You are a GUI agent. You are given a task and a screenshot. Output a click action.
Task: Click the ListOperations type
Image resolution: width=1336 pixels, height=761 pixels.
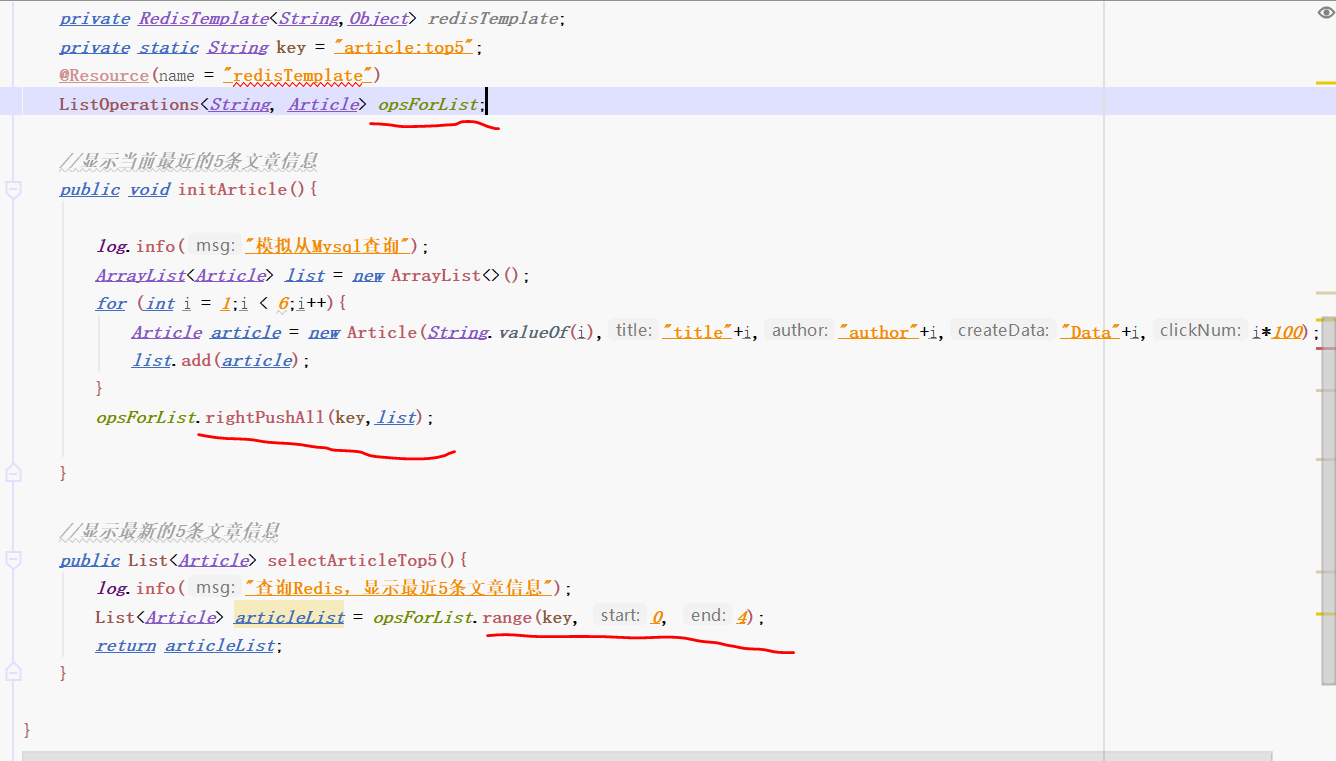[129, 104]
